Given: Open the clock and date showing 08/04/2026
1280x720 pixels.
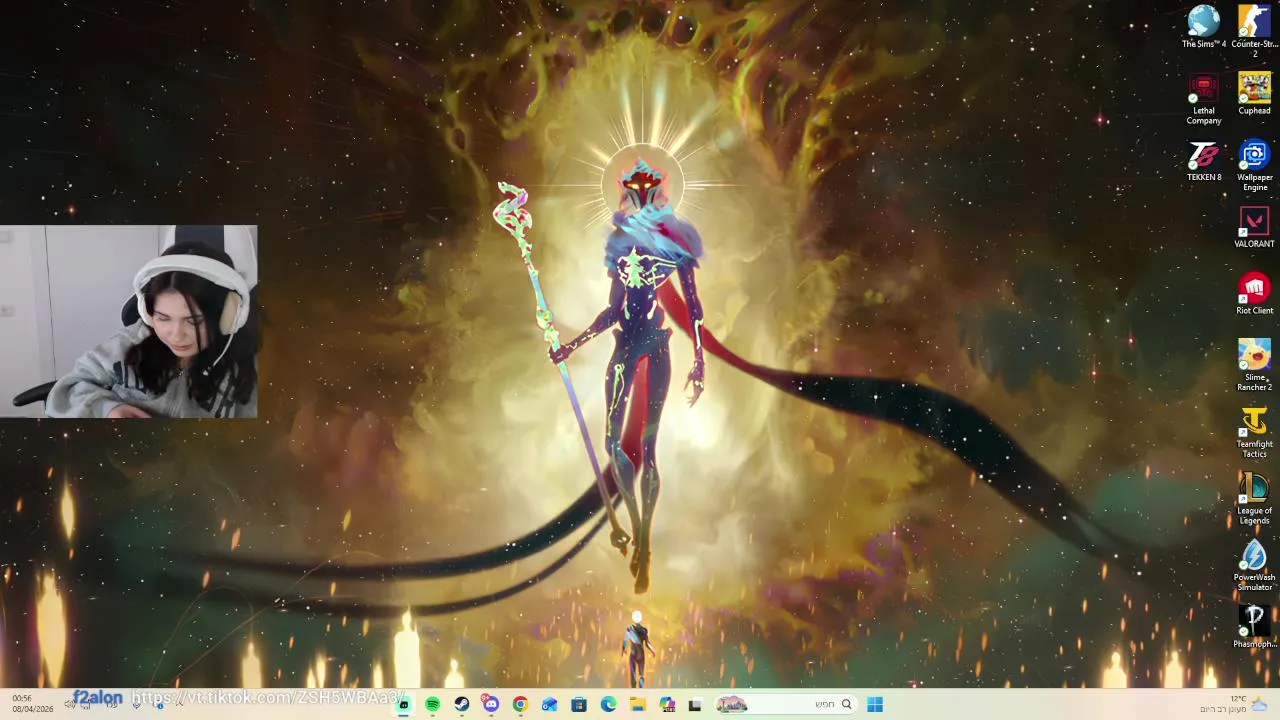Looking at the screenshot, I should pyautogui.click(x=33, y=704).
